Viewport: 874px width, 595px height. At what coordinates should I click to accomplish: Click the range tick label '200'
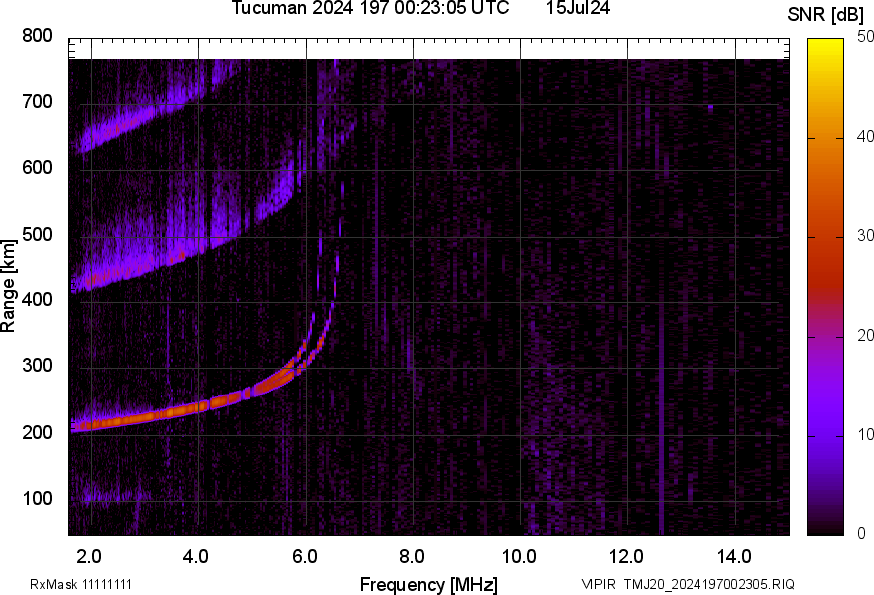(x=37, y=432)
